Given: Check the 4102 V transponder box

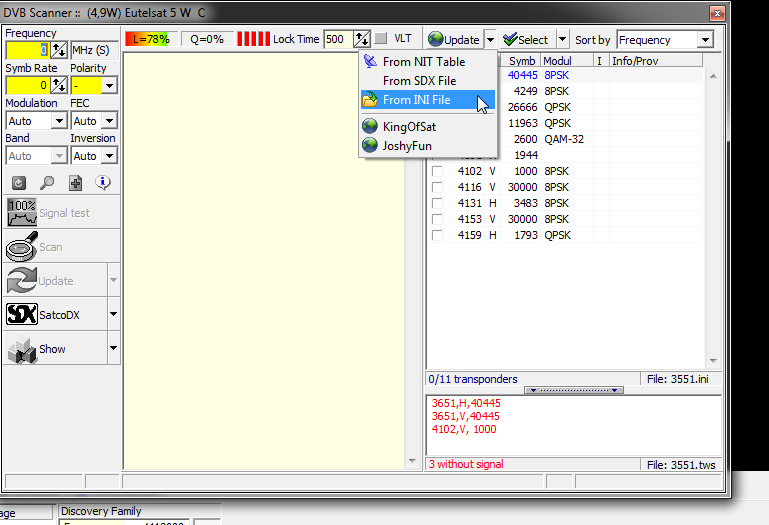Looking at the screenshot, I should pos(437,171).
